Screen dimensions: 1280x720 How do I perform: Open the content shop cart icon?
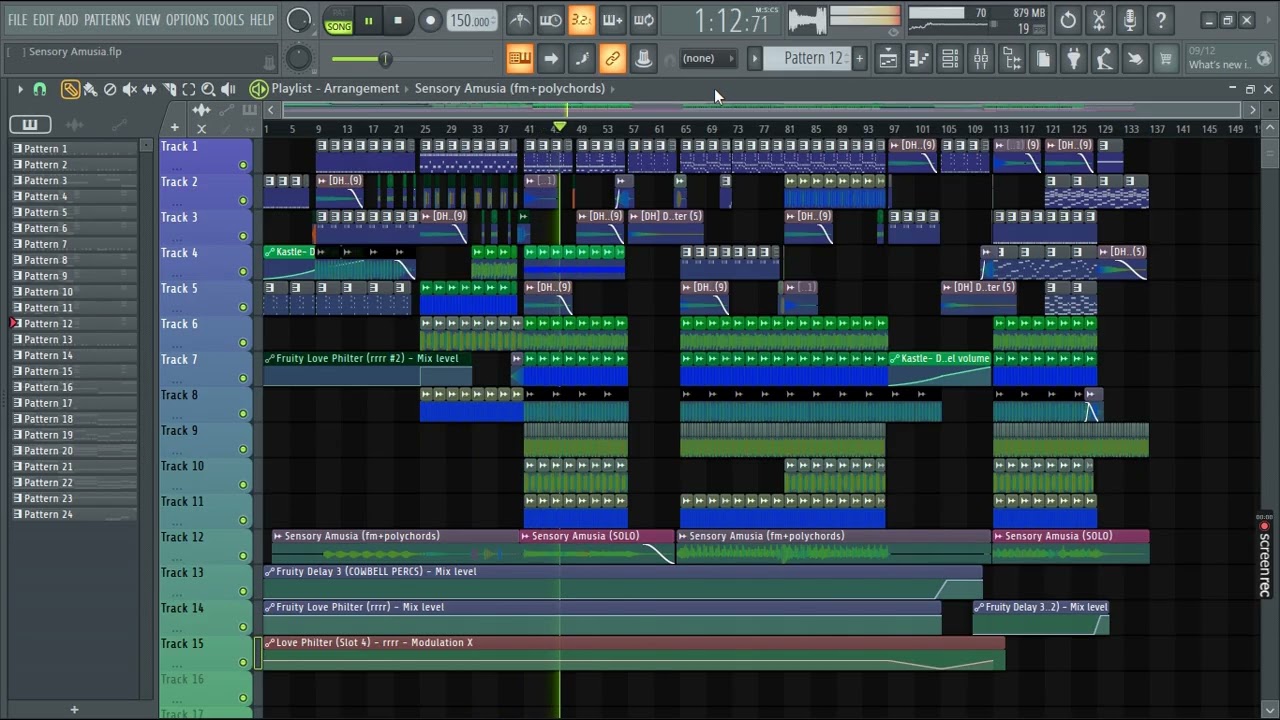pos(1166,59)
